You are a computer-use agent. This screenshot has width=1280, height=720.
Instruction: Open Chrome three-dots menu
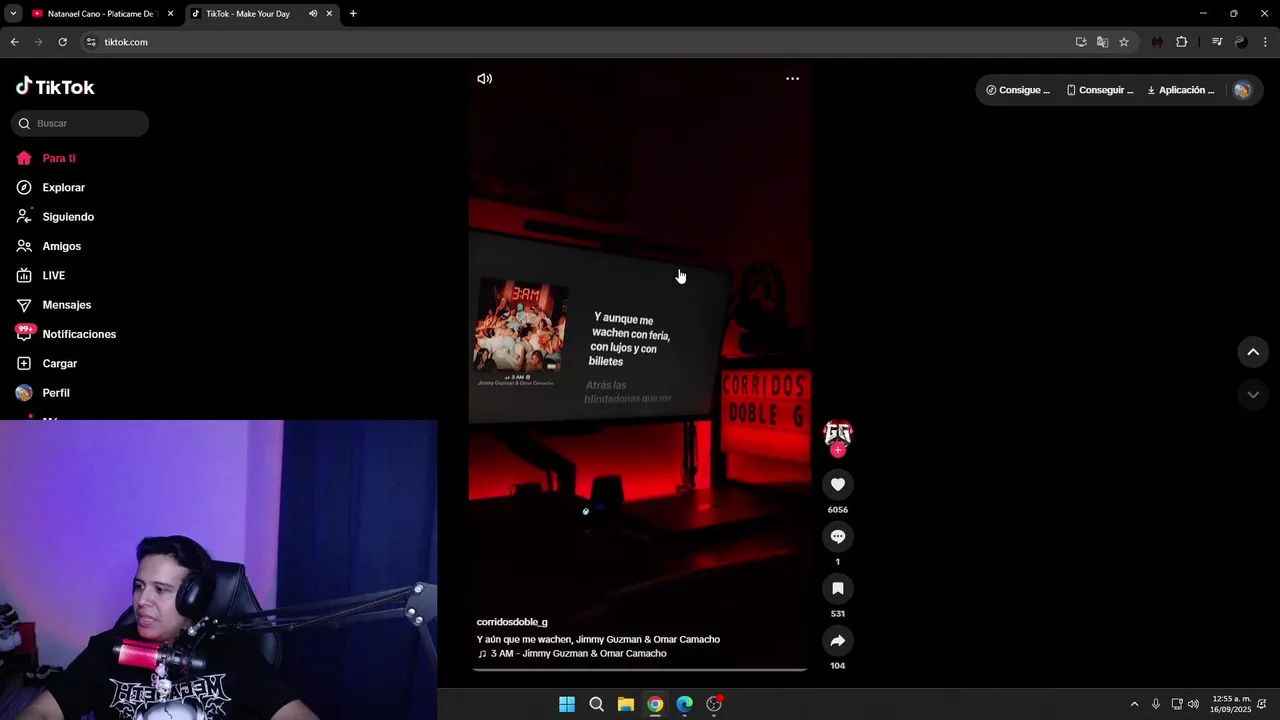[1265, 42]
